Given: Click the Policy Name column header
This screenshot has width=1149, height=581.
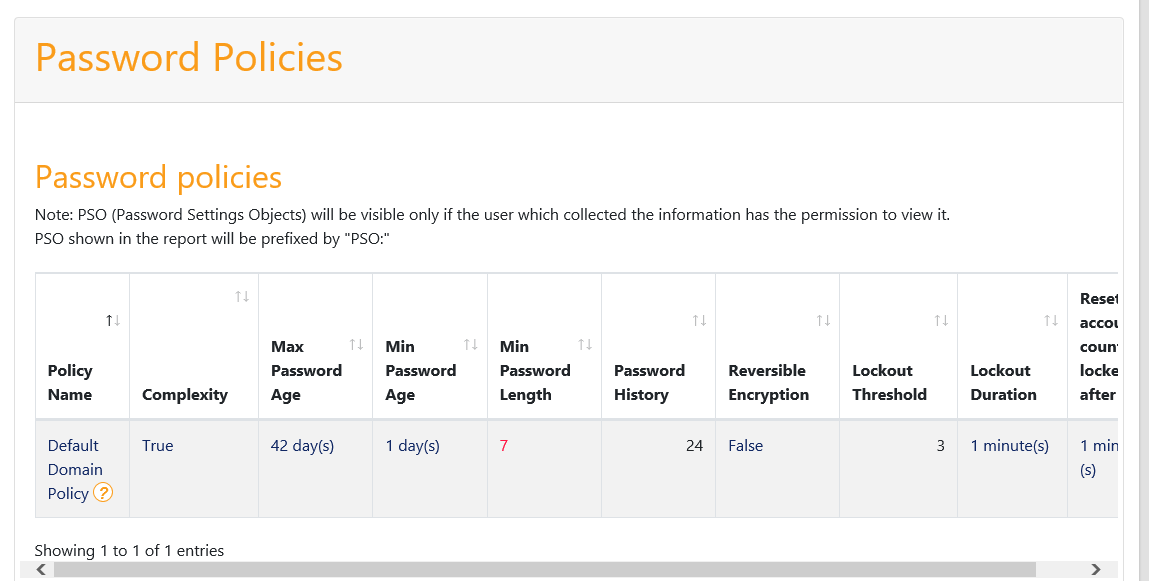Looking at the screenshot, I should [x=70, y=382].
